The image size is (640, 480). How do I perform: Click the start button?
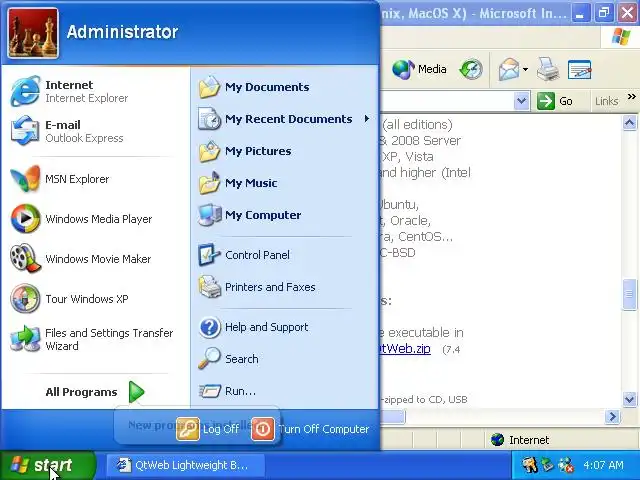(x=48, y=465)
